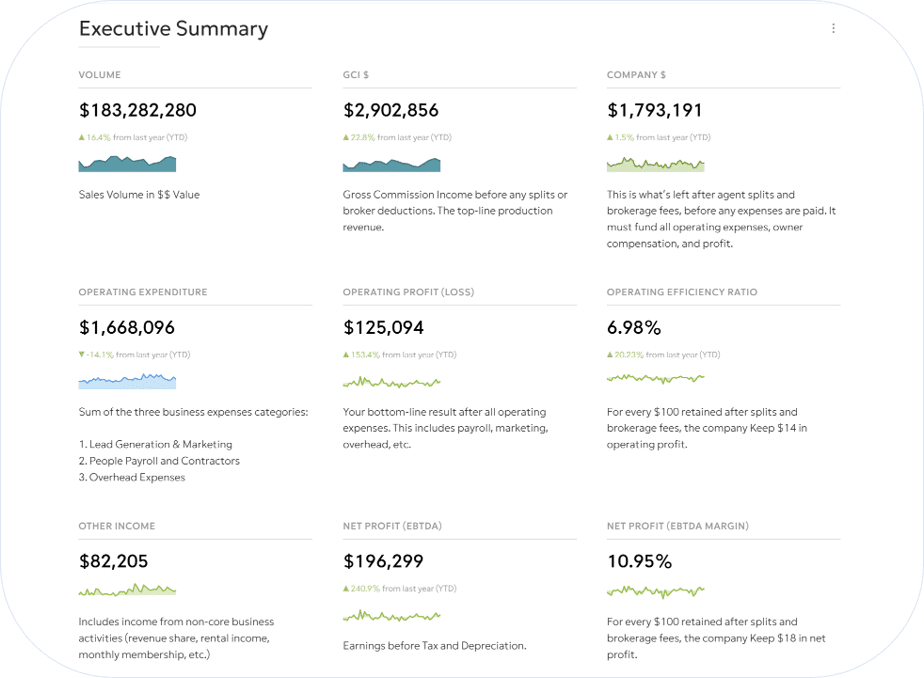
Task: Click the trend arrow beside 20.23% efficiency change
Action: tap(610, 354)
